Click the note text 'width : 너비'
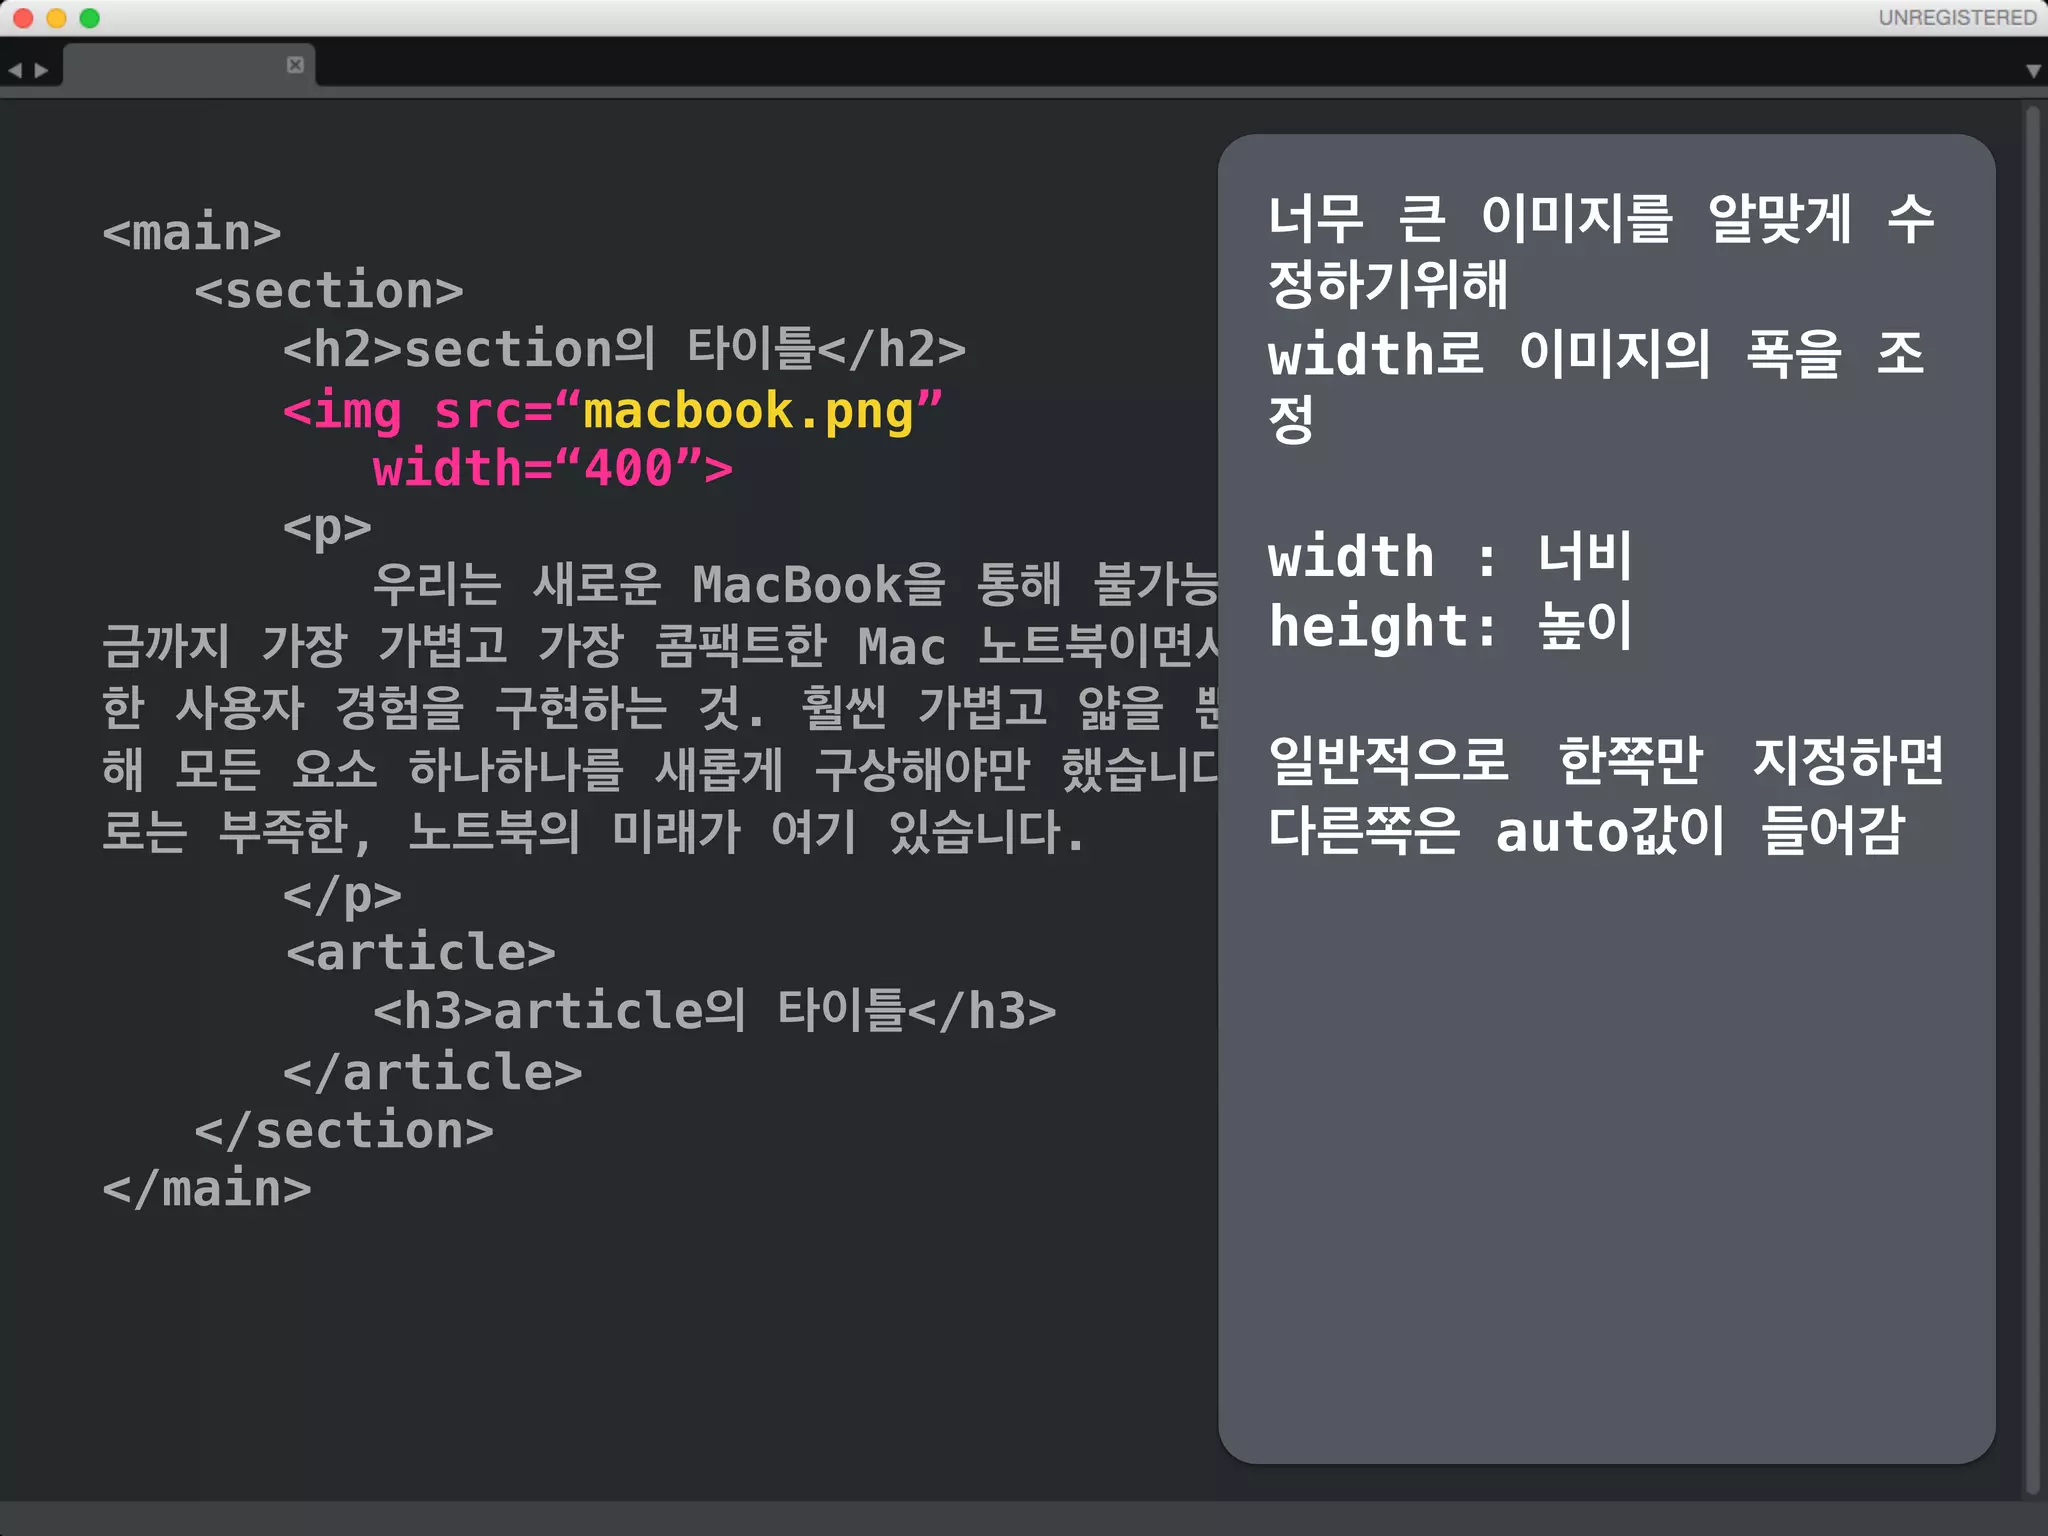 click(x=1450, y=556)
